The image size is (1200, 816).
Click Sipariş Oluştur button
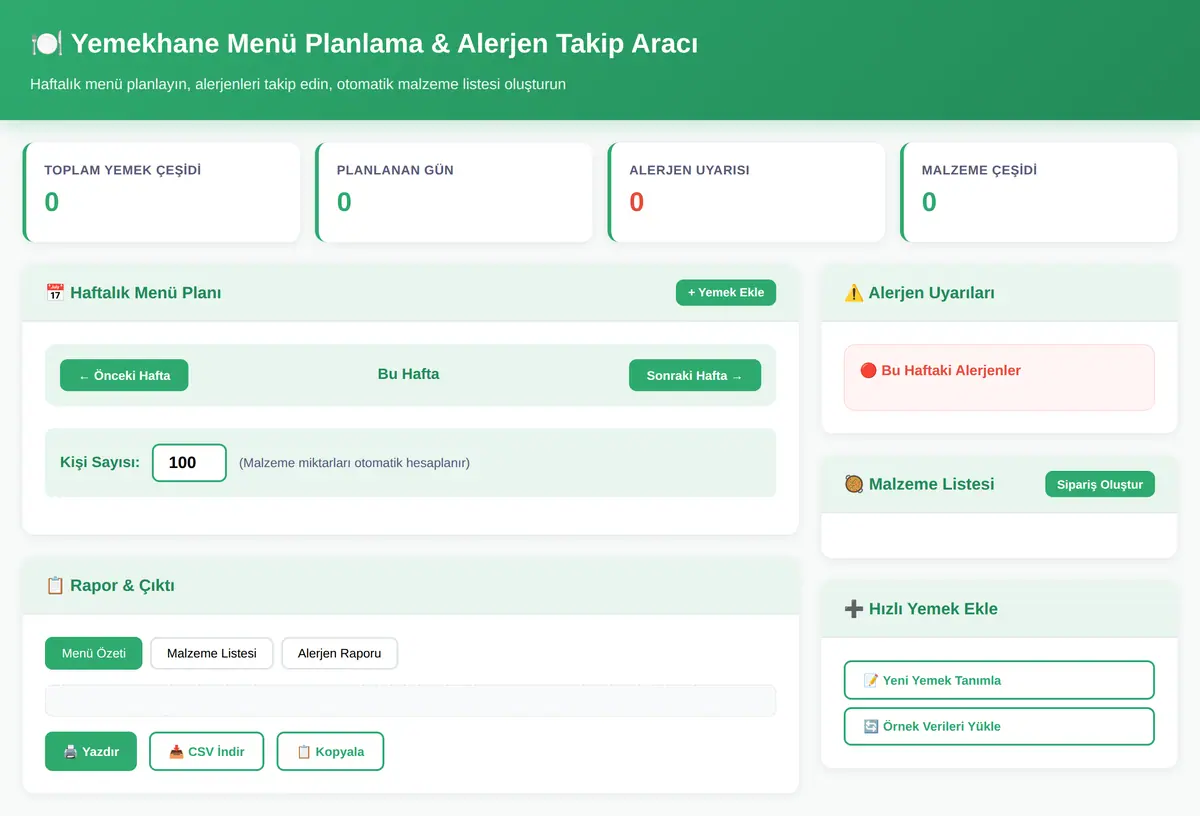coord(1100,484)
